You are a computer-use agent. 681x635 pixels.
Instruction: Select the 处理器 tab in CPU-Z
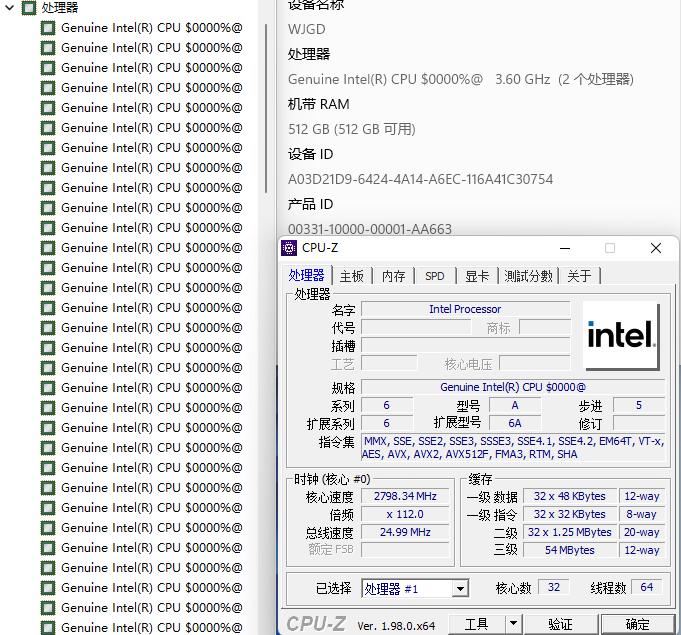pos(307,275)
